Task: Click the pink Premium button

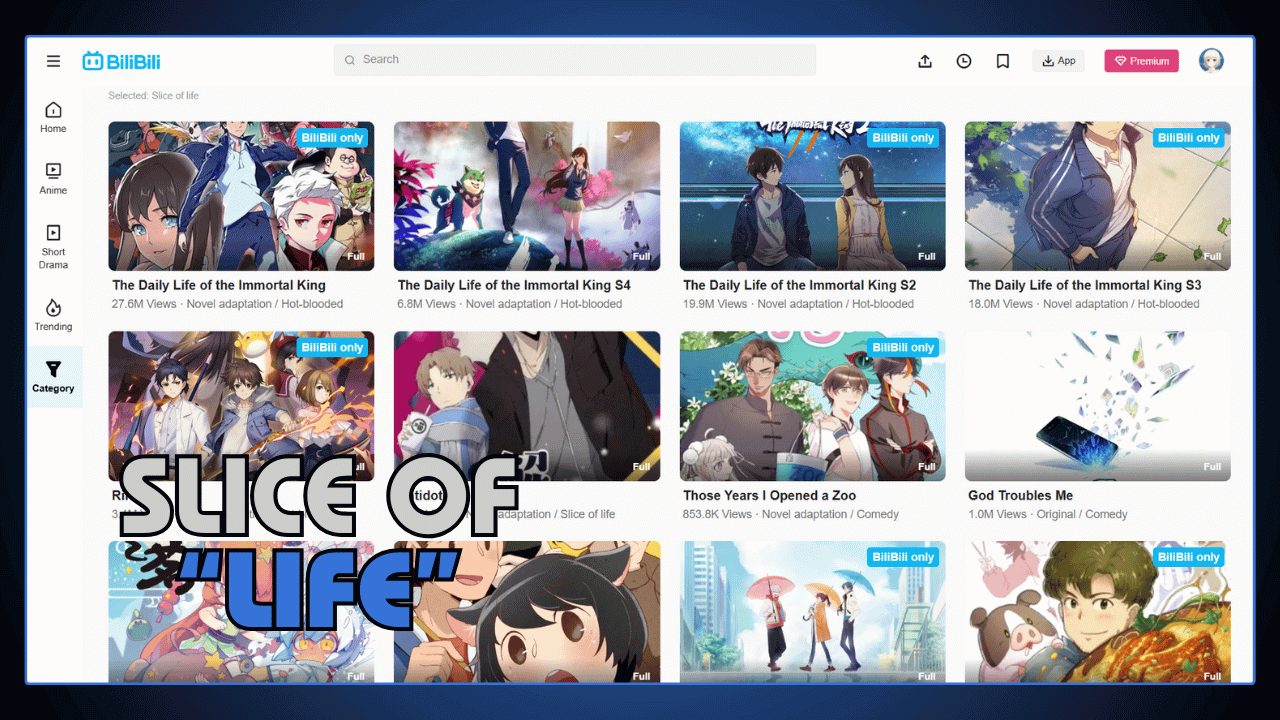Action: [x=1141, y=61]
